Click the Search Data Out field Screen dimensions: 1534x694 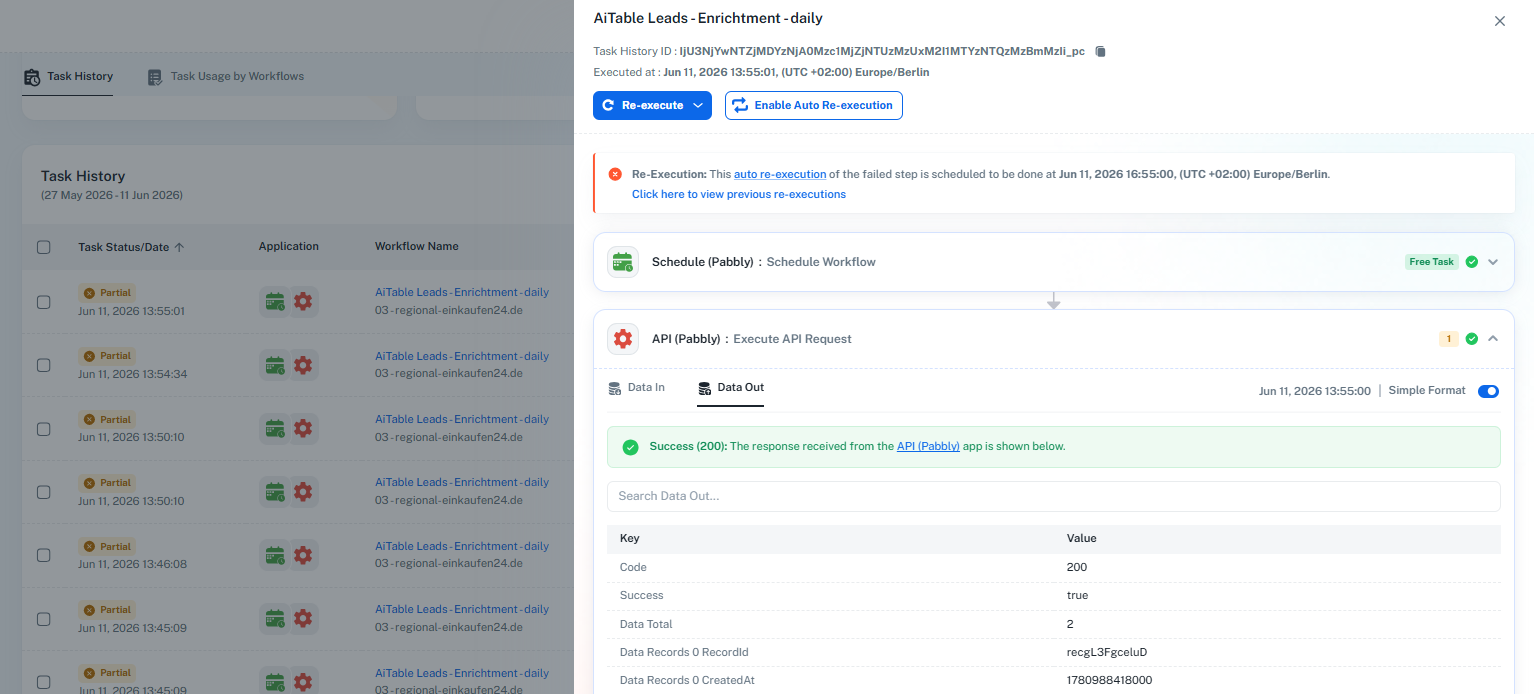pyautogui.click(x=1053, y=496)
